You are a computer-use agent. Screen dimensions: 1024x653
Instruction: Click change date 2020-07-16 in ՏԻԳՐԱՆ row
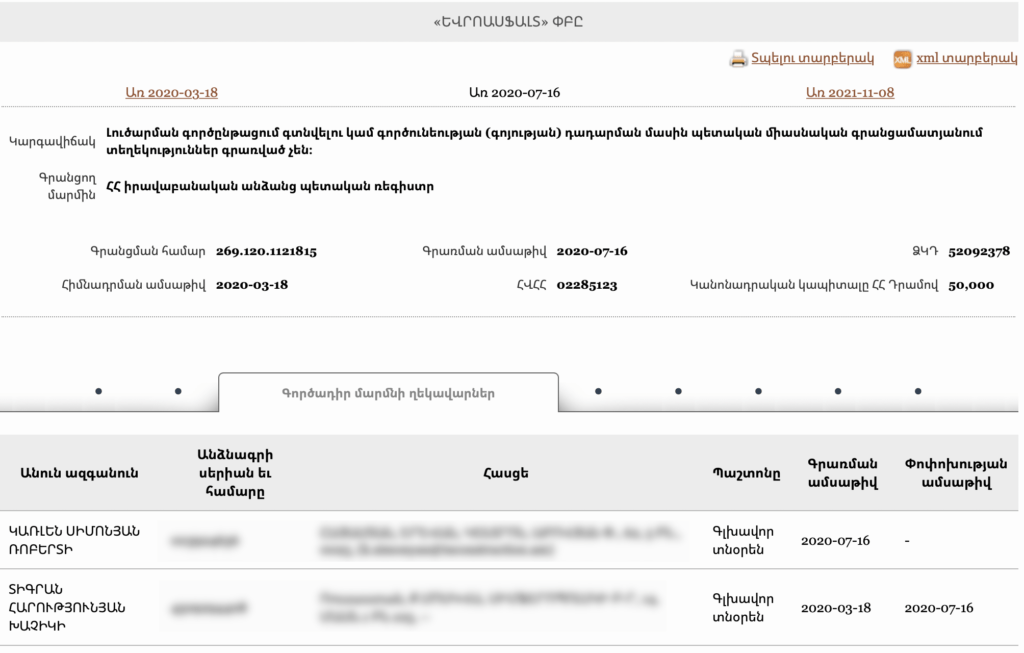point(938,608)
